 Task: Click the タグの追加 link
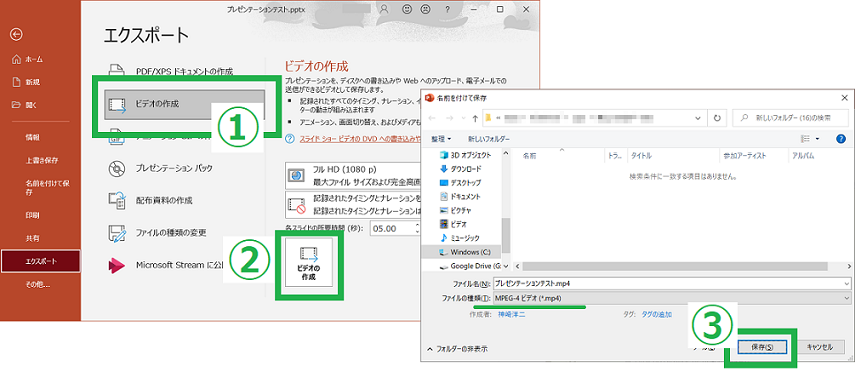pyautogui.click(x=656, y=315)
